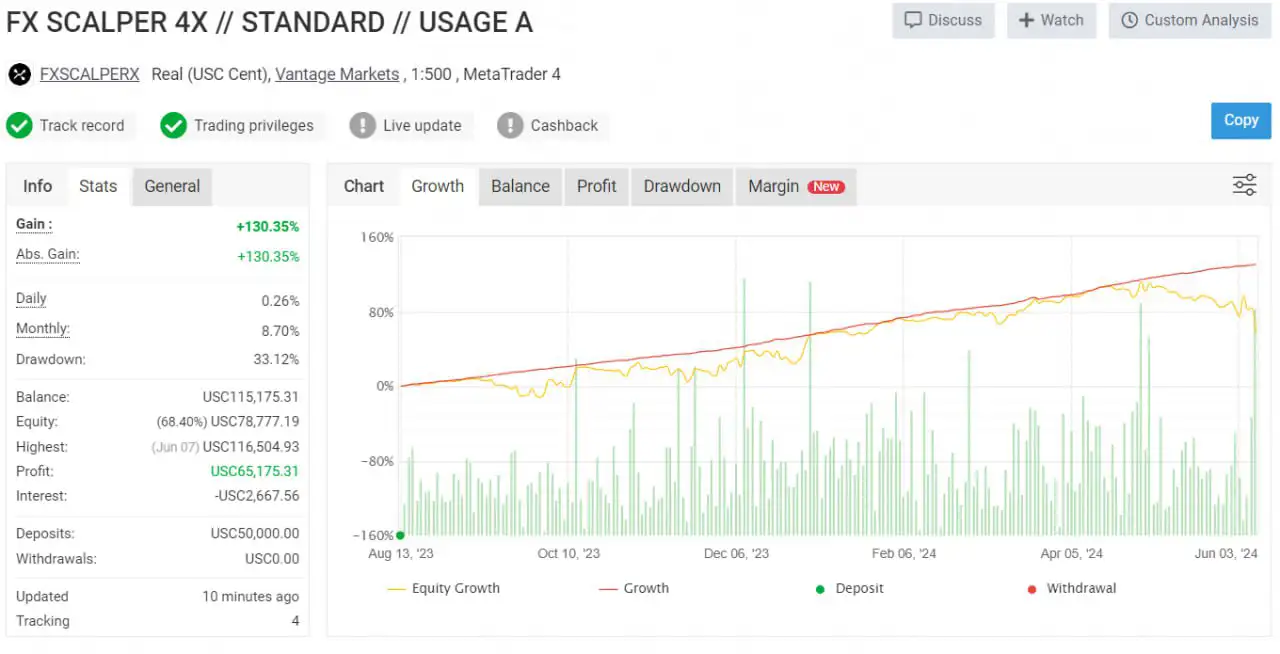Click the chart settings sliders icon
1280x654 pixels.
tap(1244, 185)
